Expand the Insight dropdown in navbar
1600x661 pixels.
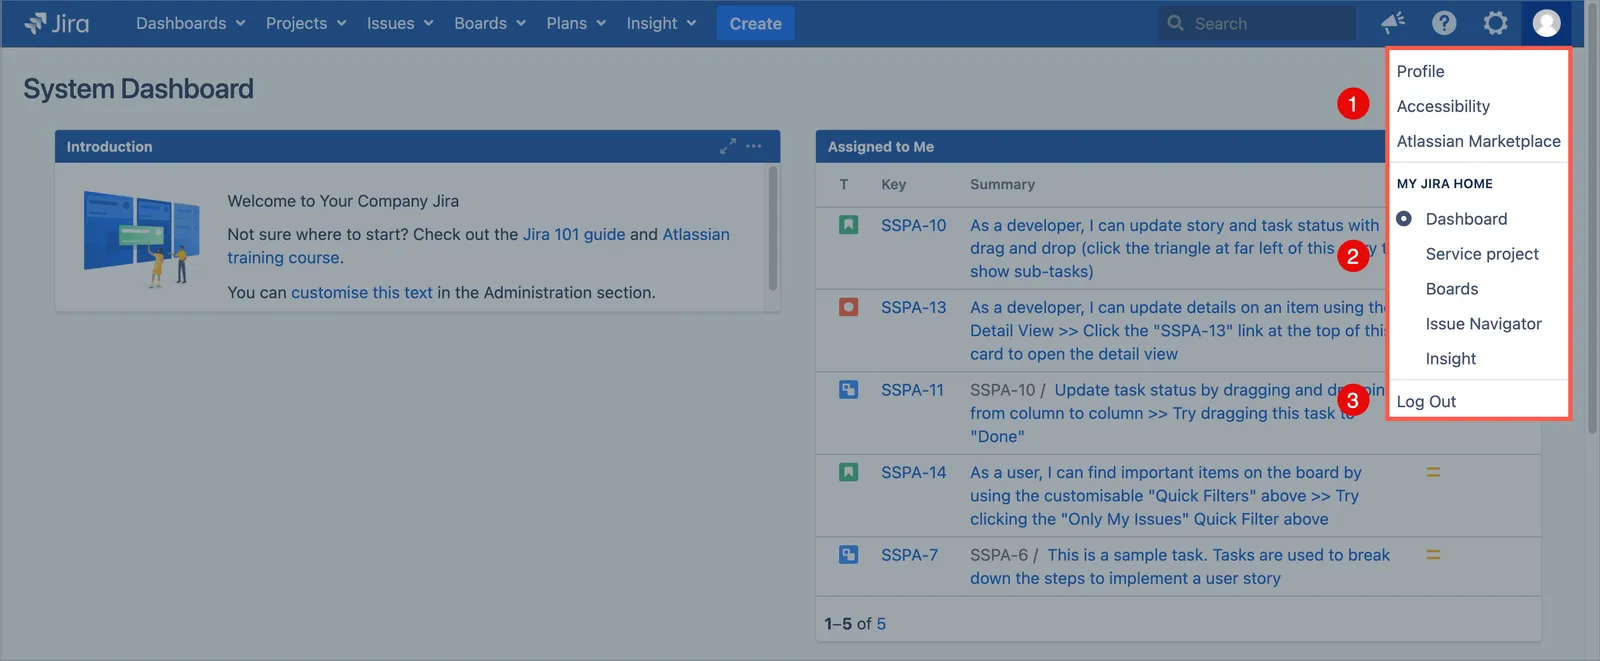click(661, 23)
